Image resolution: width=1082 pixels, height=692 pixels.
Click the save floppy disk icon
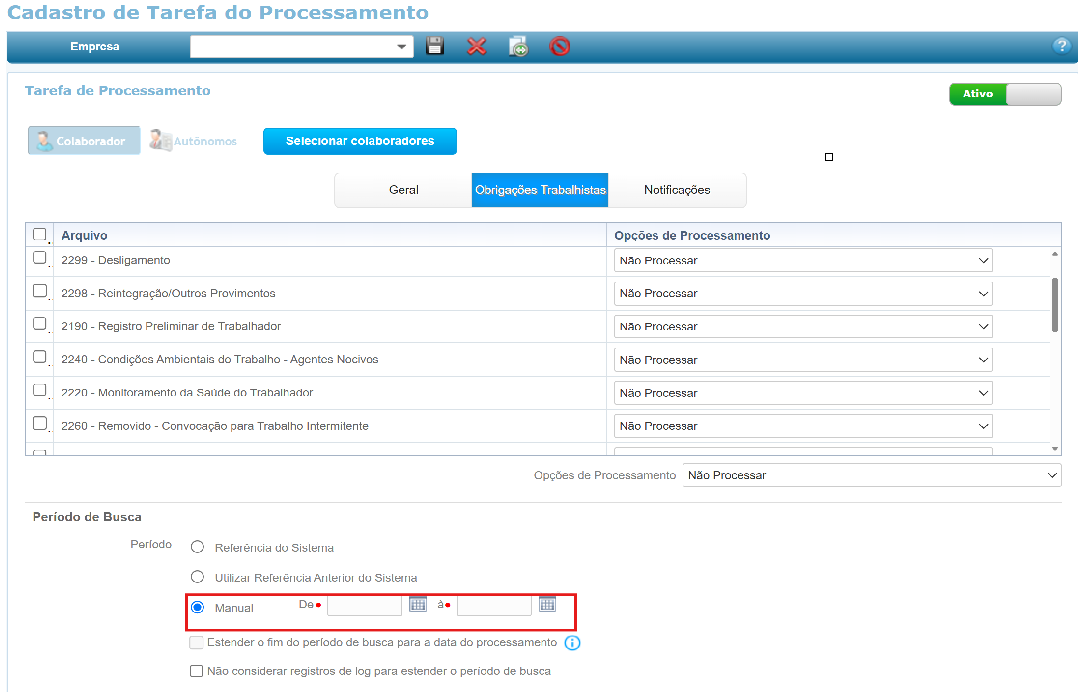click(435, 46)
